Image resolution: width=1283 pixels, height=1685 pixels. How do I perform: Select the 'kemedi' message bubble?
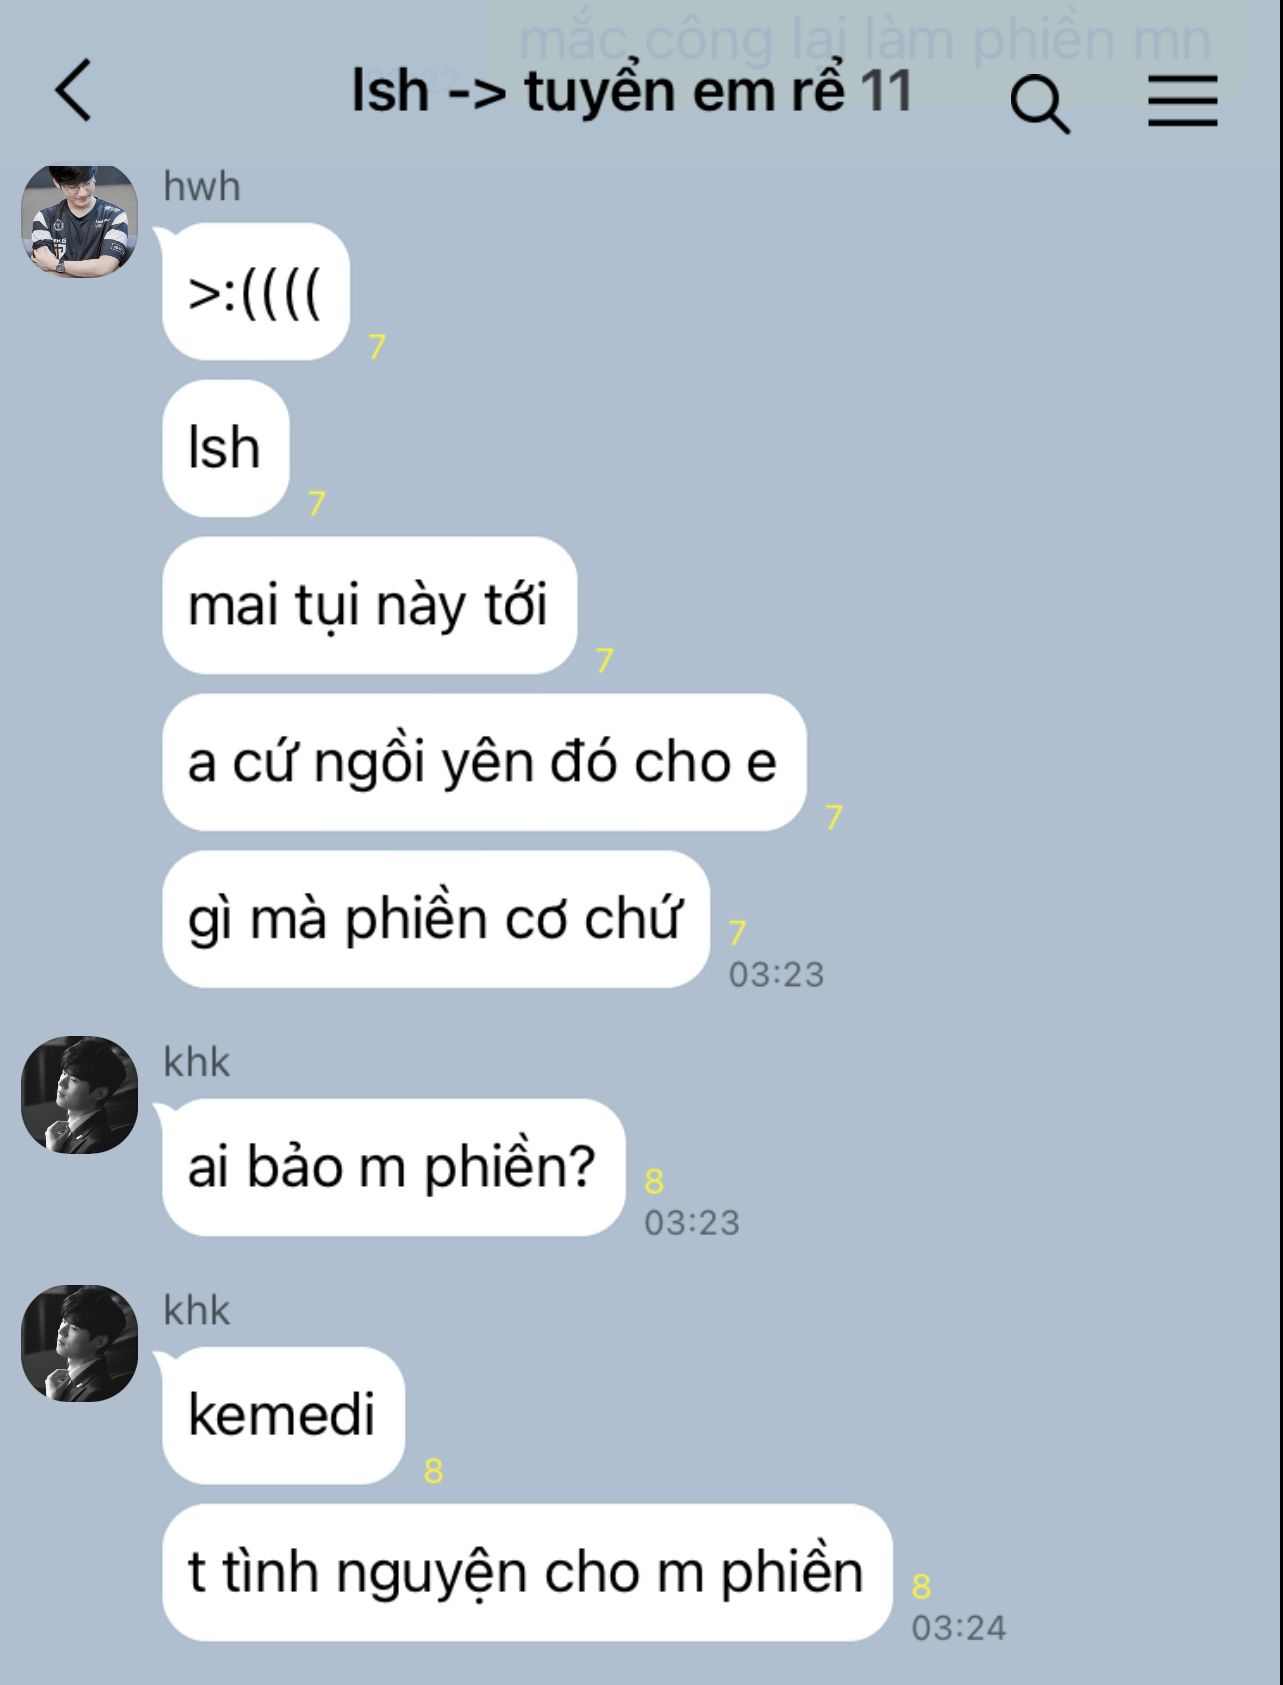point(284,1415)
